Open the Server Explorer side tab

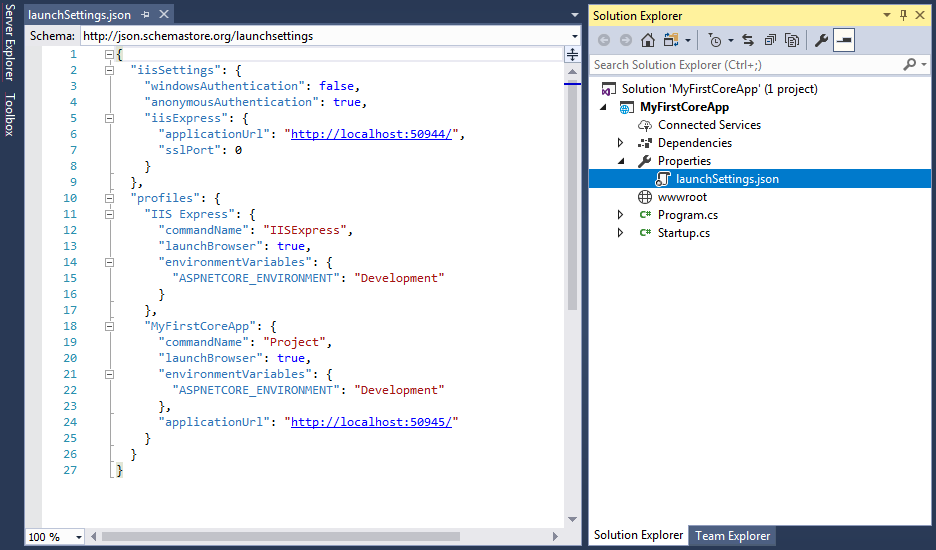click(x=10, y=42)
